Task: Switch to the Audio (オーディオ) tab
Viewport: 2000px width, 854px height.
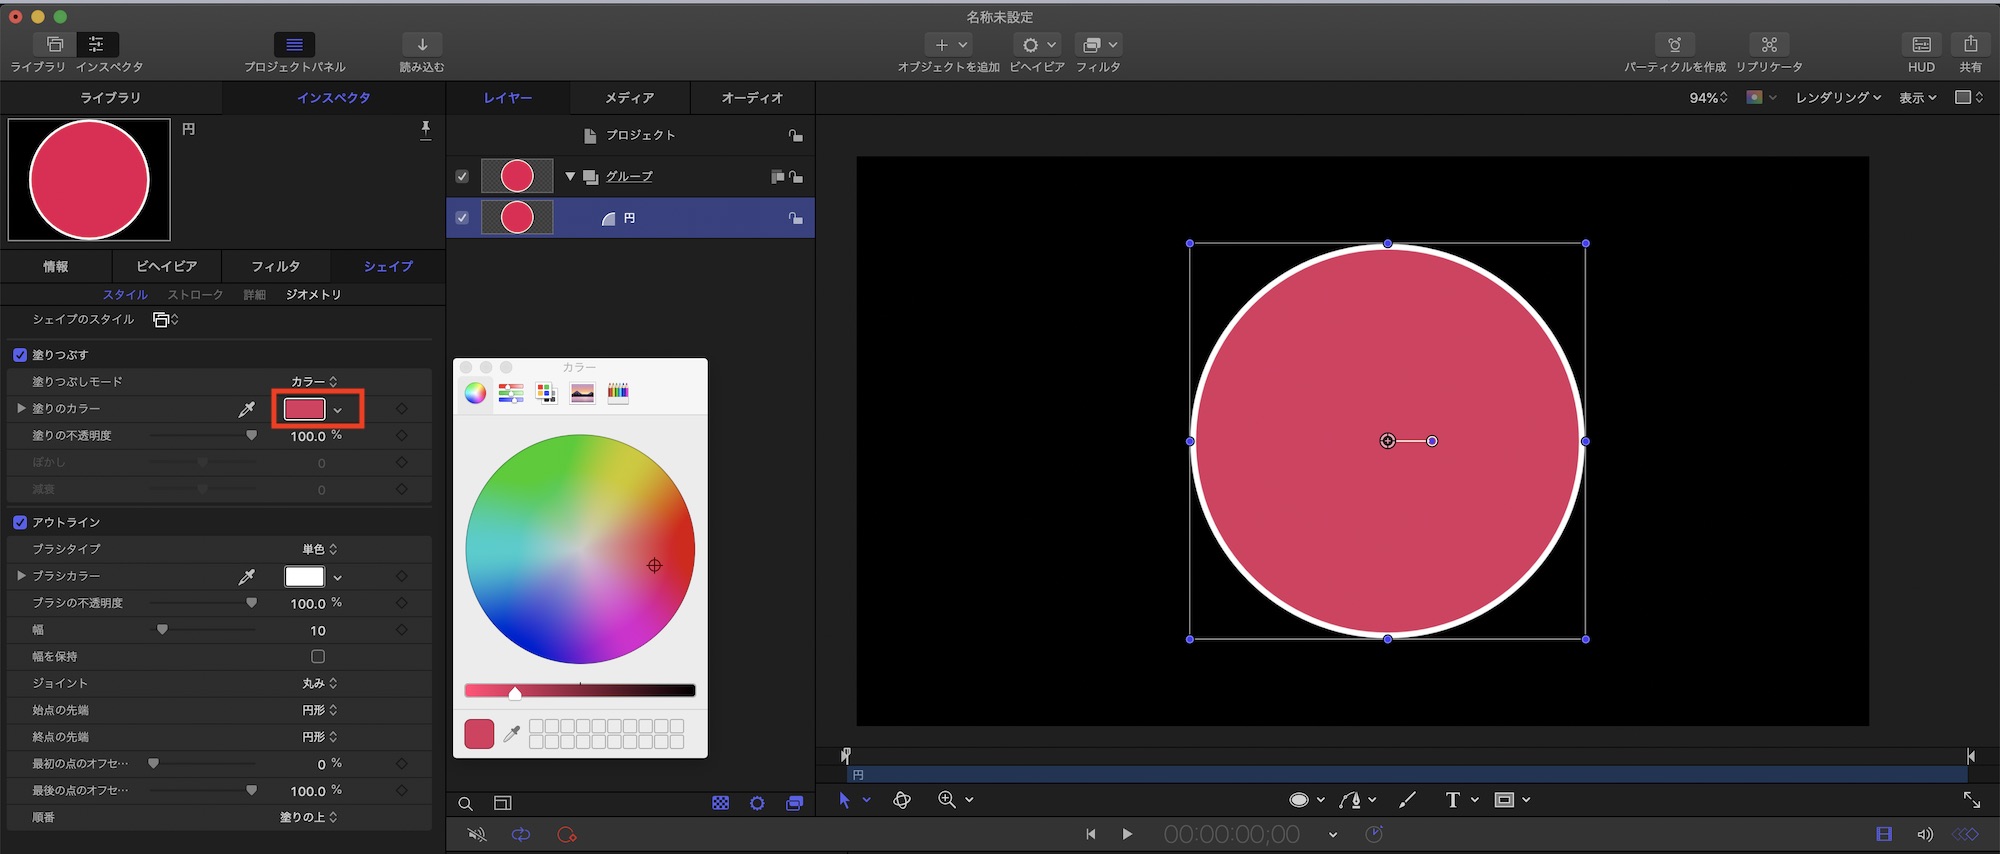Action: tap(752, 98)
